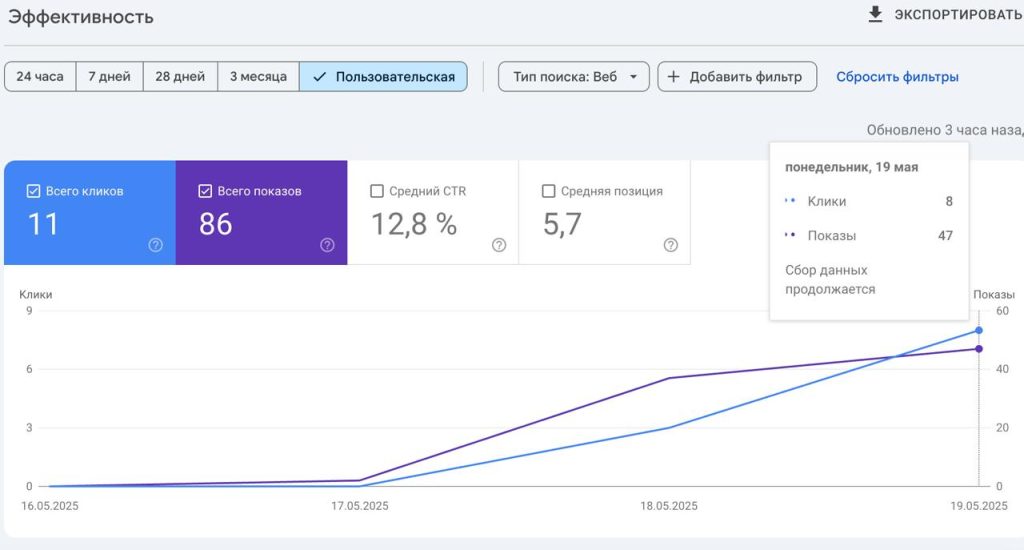Switch to the 7 дней range

click(110, 76)
